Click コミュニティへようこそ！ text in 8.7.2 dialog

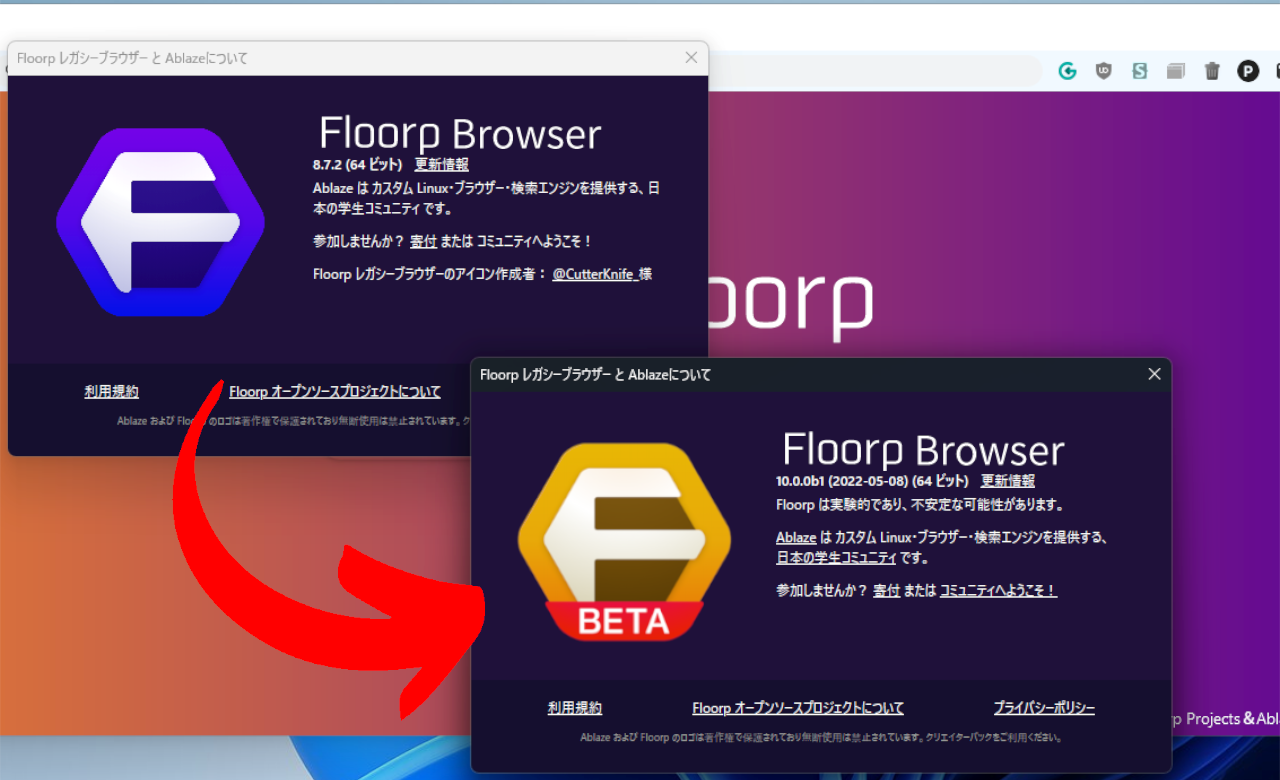coord(535,241)
